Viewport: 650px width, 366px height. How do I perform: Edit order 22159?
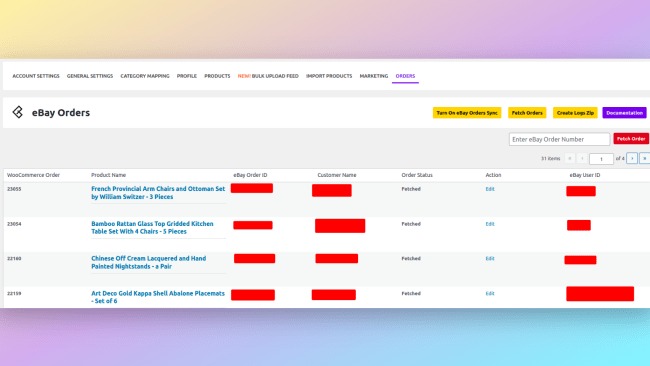pos(490,293)
